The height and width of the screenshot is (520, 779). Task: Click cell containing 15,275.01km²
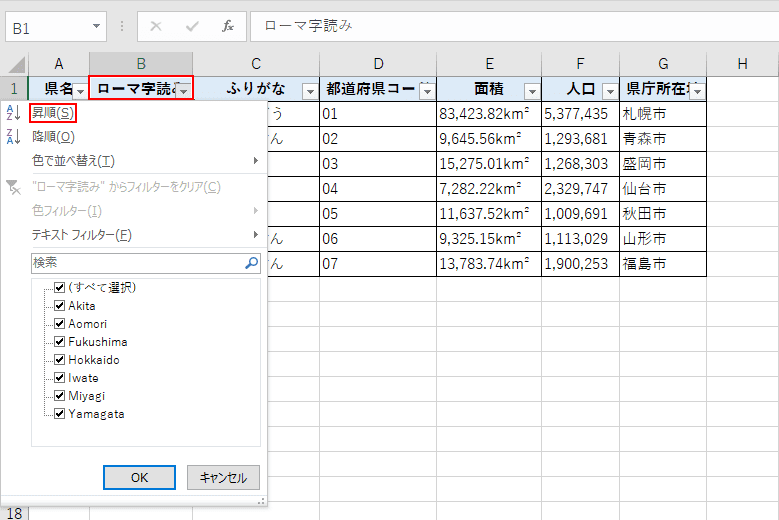point(489,164)
